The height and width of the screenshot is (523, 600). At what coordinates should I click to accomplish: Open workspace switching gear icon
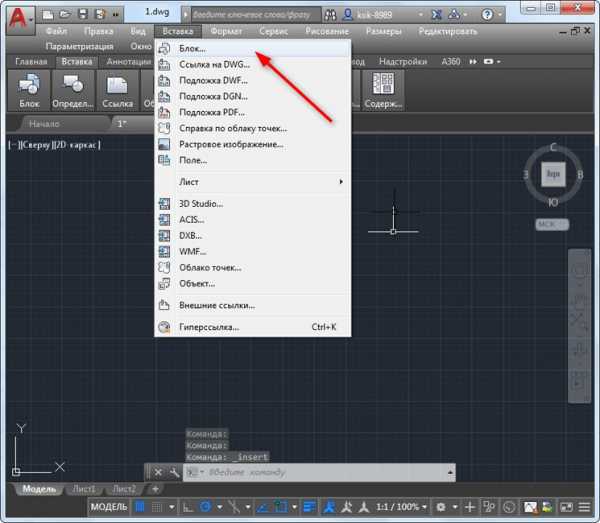tap(440, 507)
